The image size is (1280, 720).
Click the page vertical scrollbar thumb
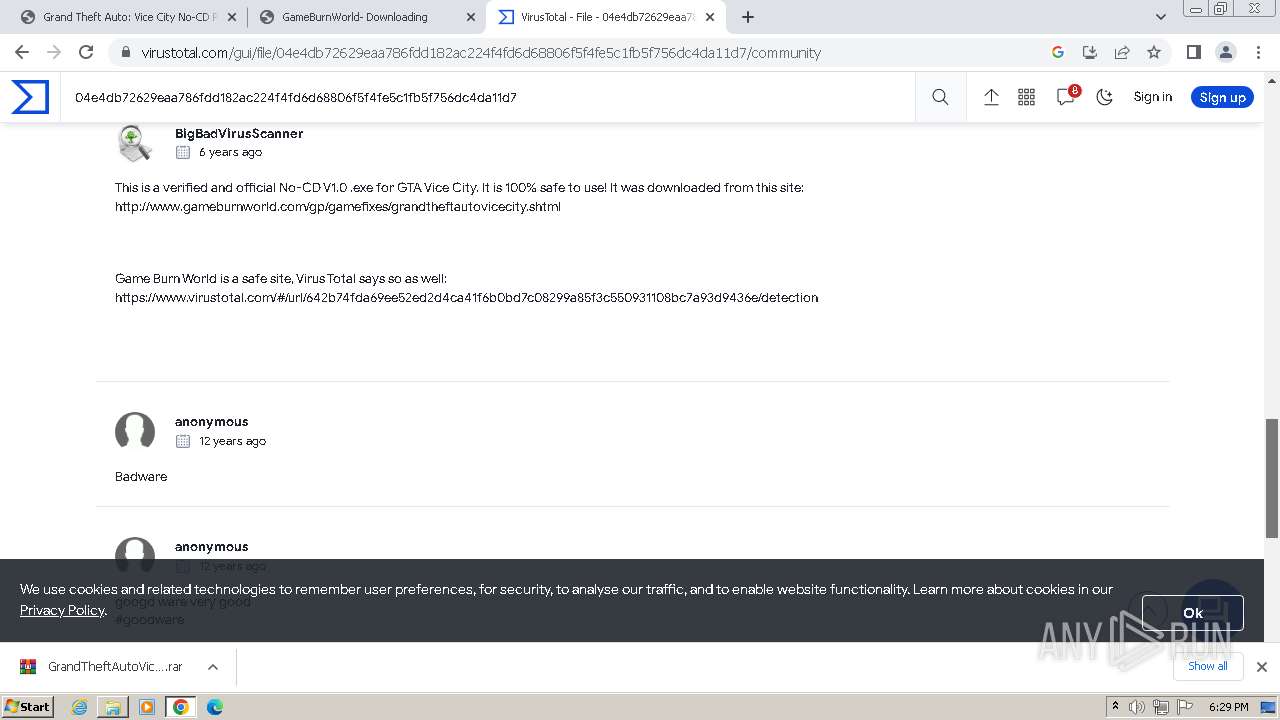[1272, 478]
